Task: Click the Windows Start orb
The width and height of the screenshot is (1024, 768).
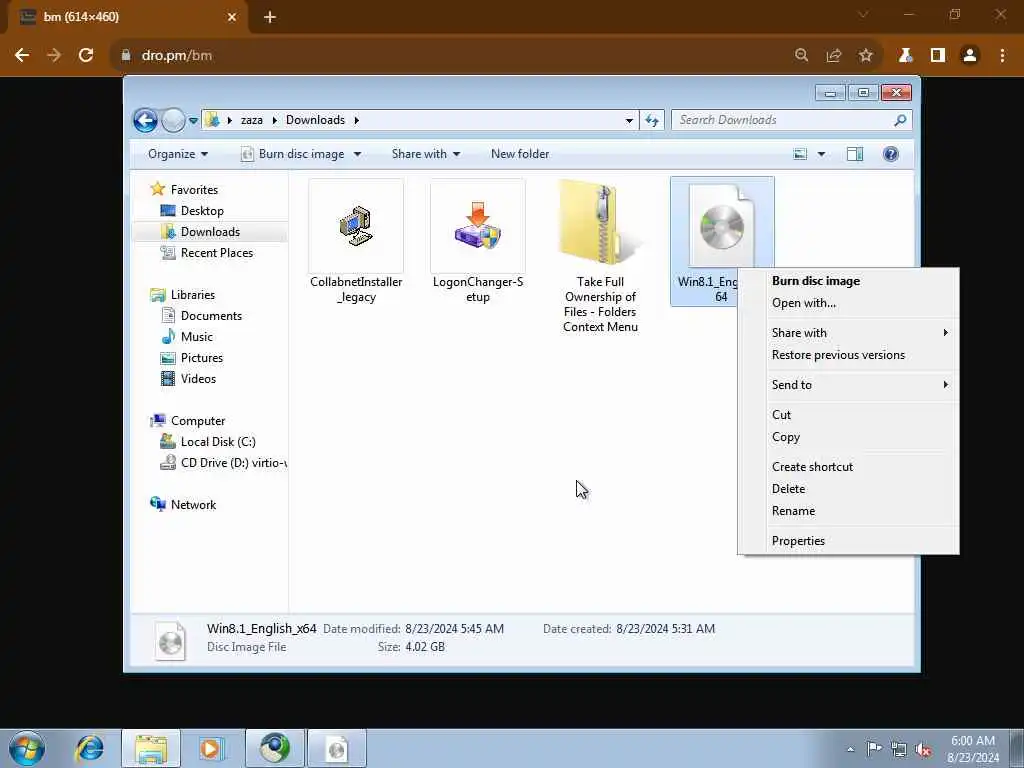Action: (x=27, y=748)
